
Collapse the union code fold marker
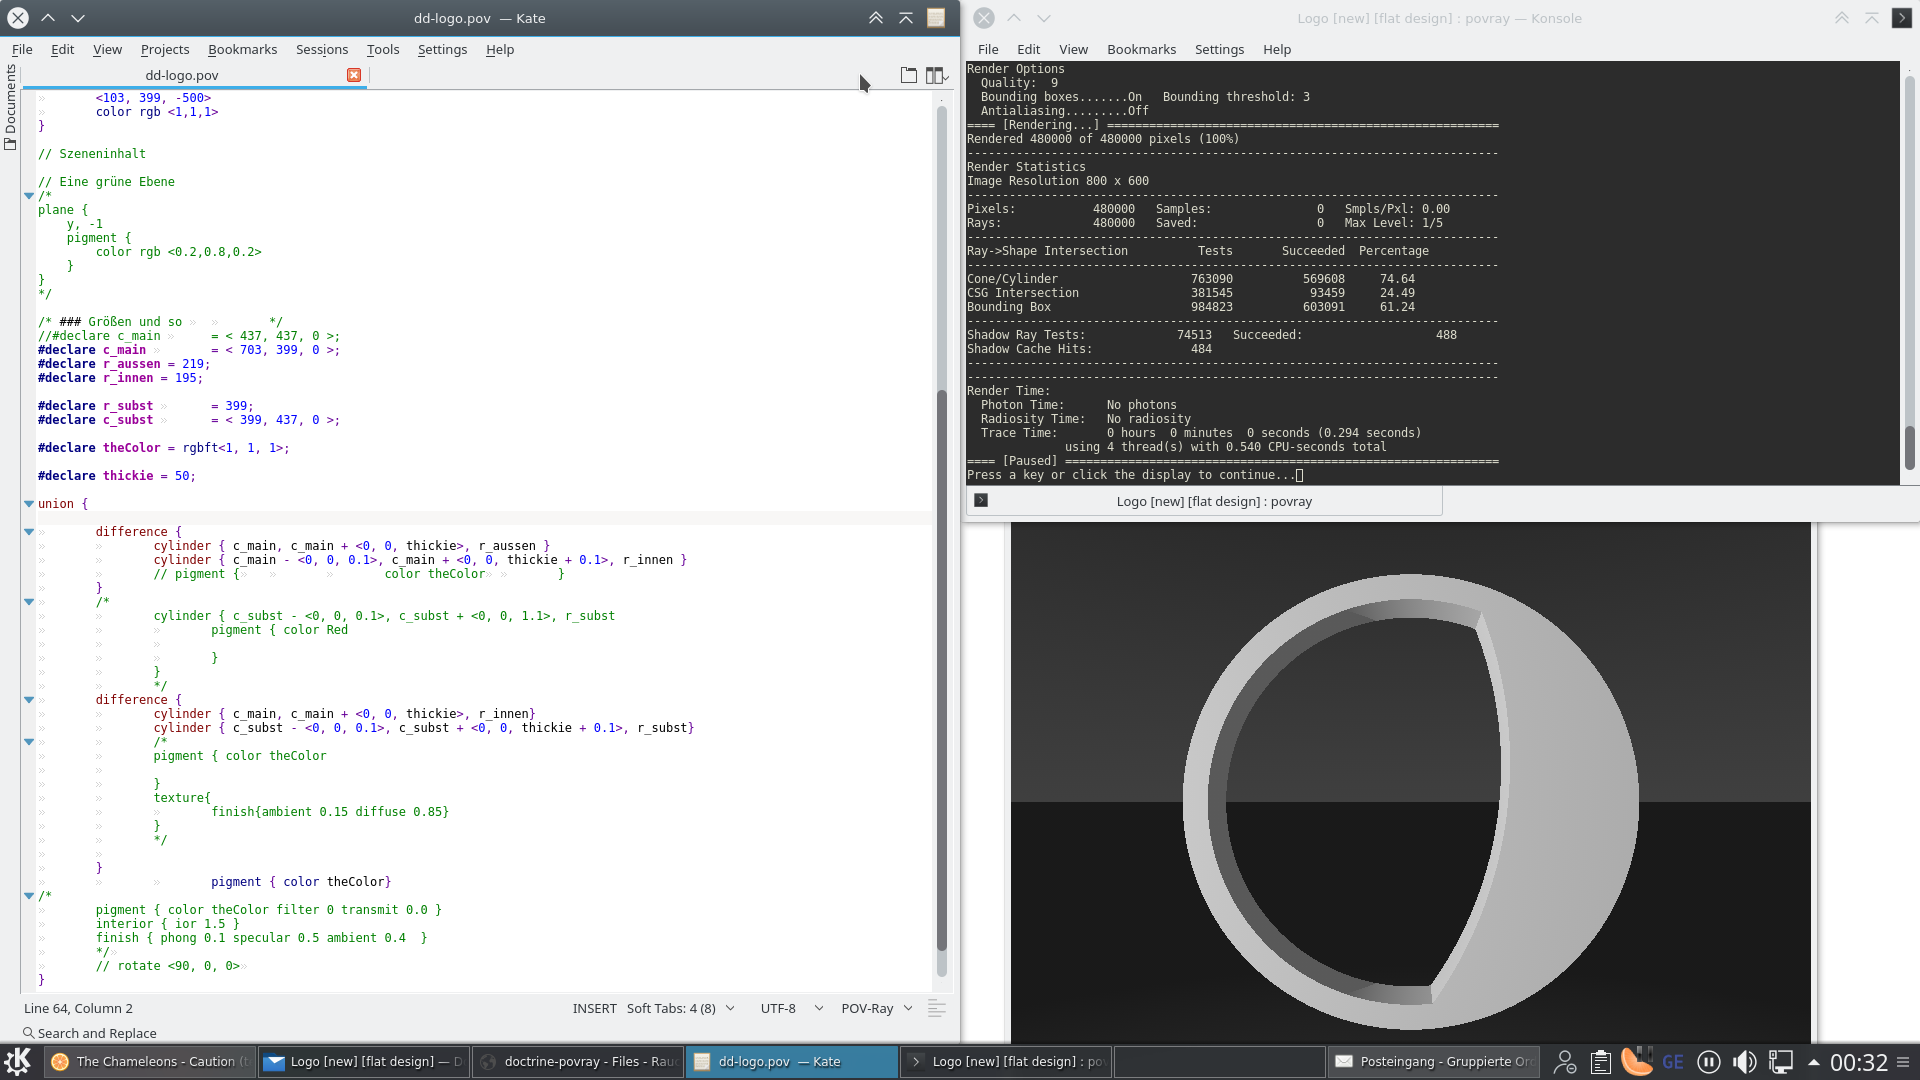tap(29, 504)
